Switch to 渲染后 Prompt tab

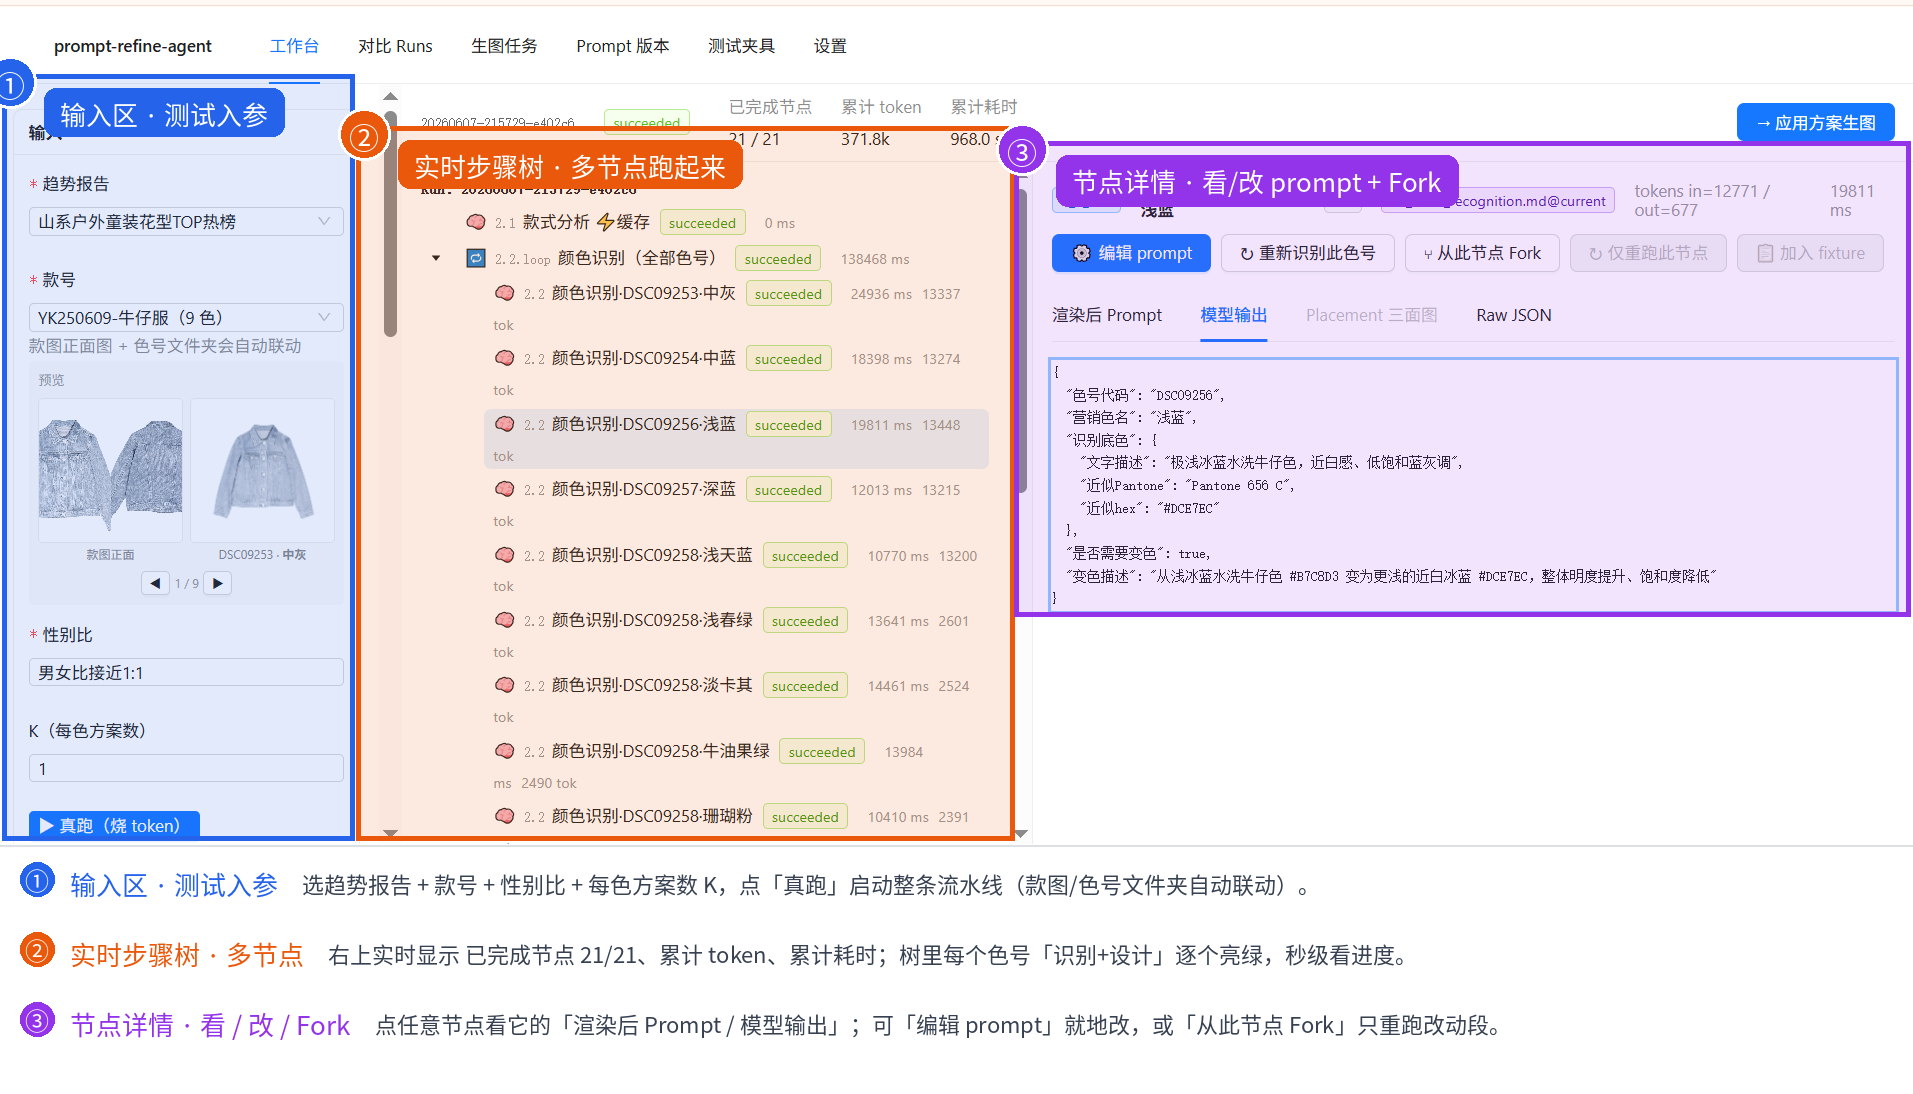[x=1106, y=315]
